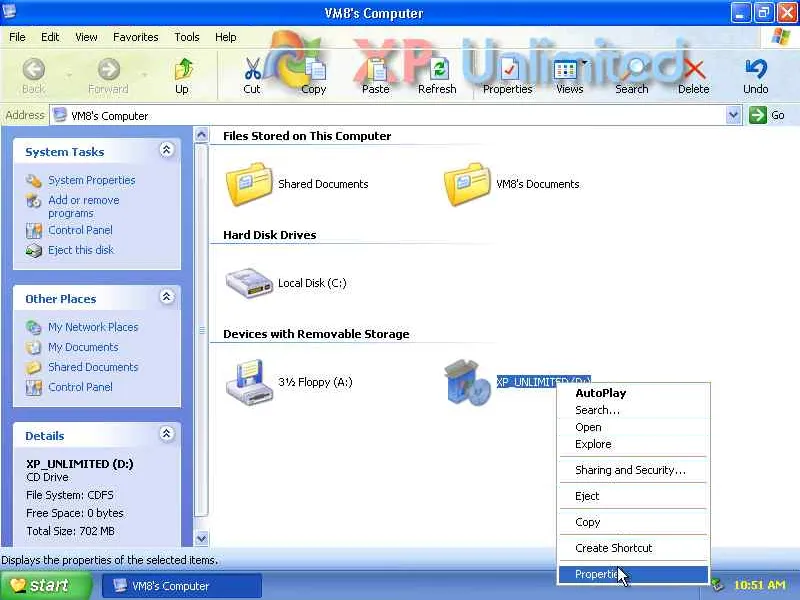Select the VM8's Documents folder icon
800x600 pixels.
click(467, 184)
